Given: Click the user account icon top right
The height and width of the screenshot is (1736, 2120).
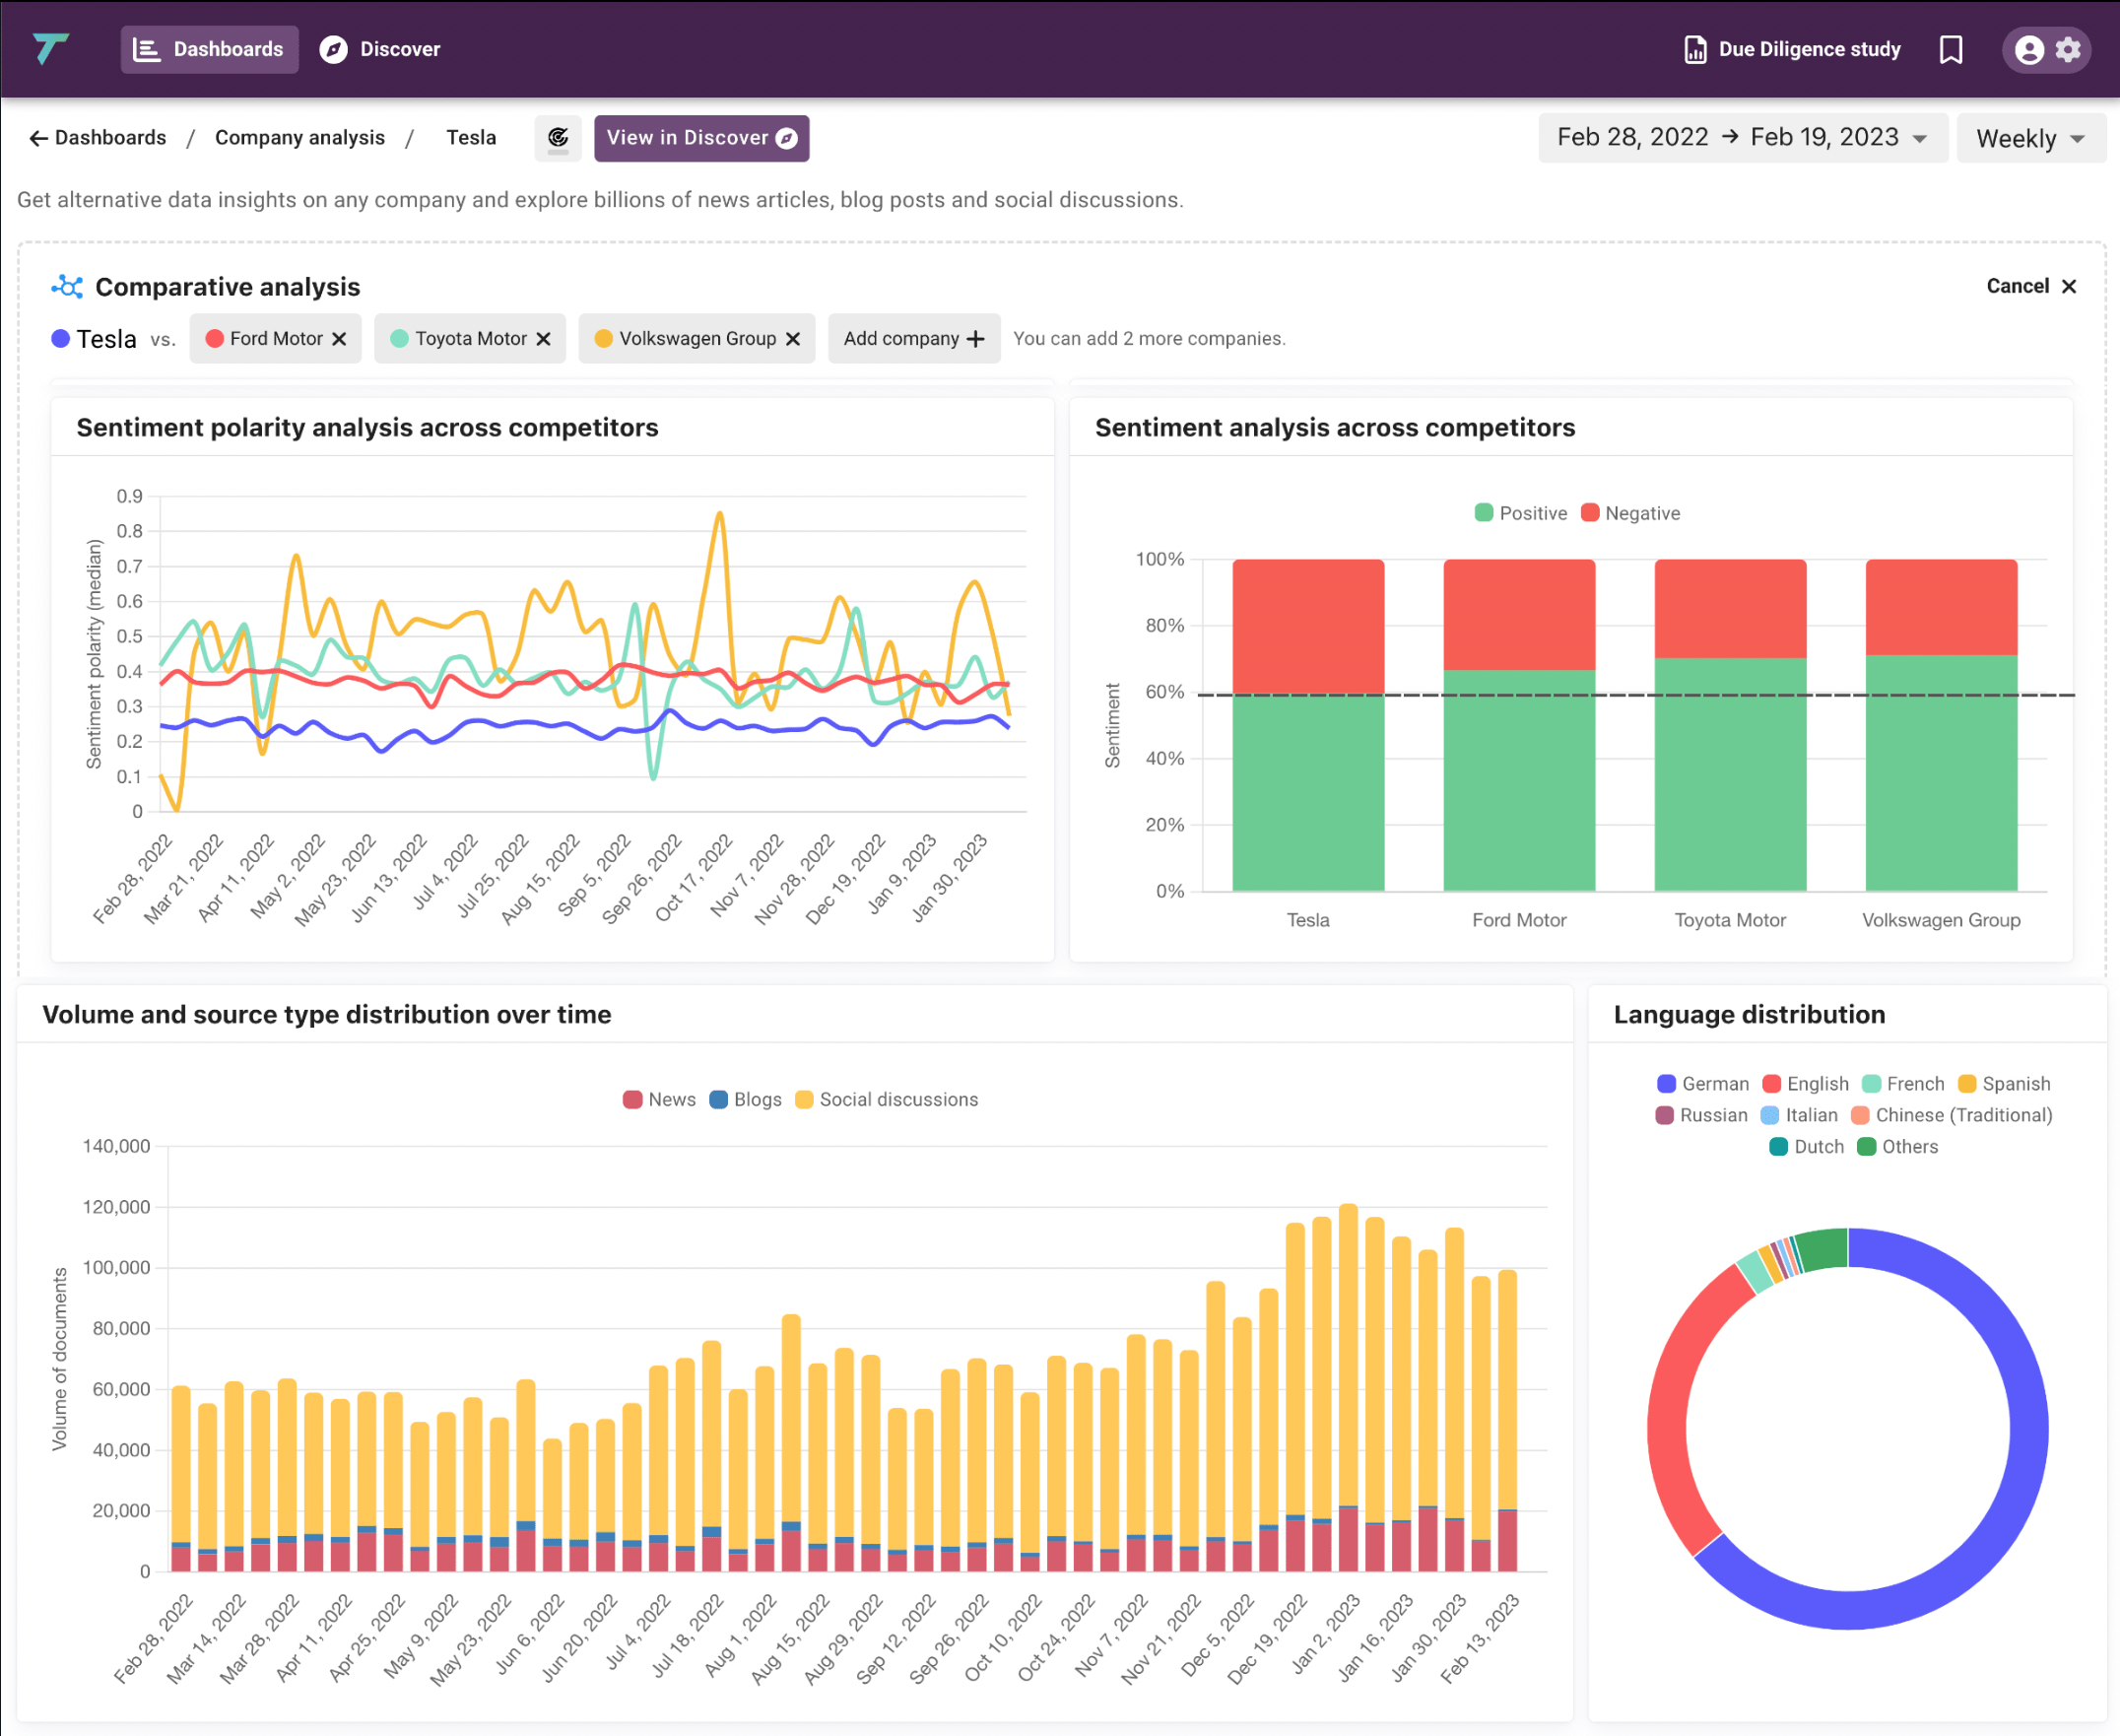Looking at the screenshot, I should [x=2033, y=47].
